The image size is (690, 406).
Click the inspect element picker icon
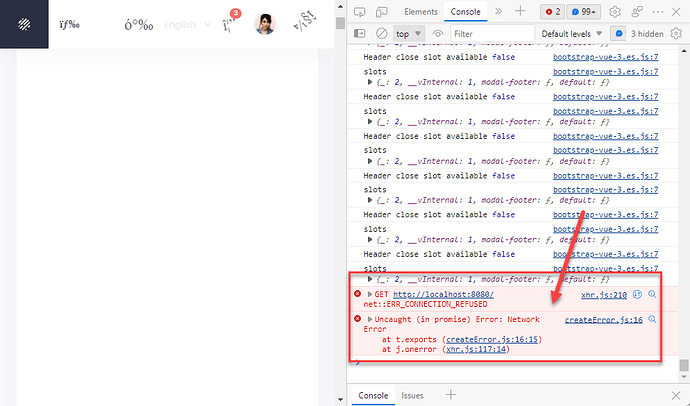361,11
